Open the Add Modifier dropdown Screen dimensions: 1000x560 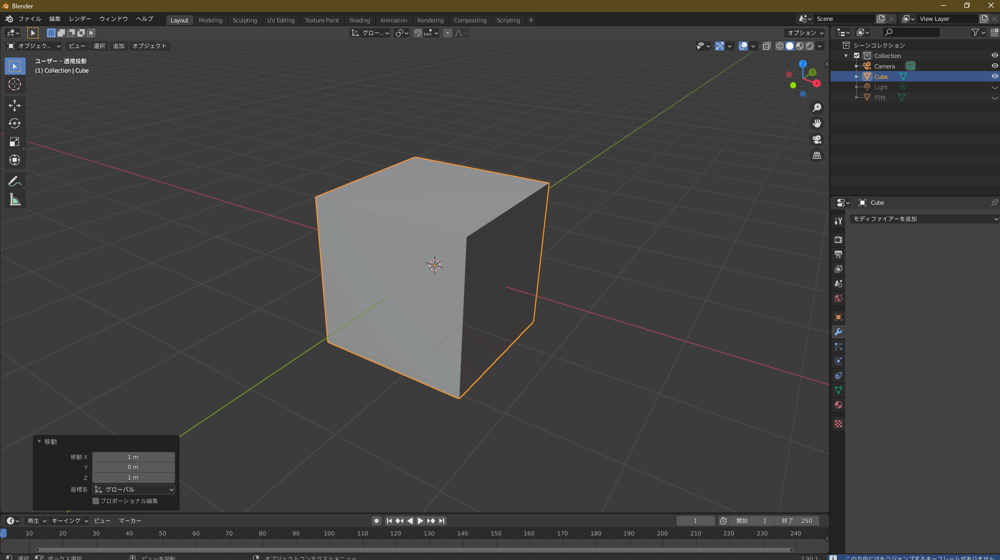(924, 219)
